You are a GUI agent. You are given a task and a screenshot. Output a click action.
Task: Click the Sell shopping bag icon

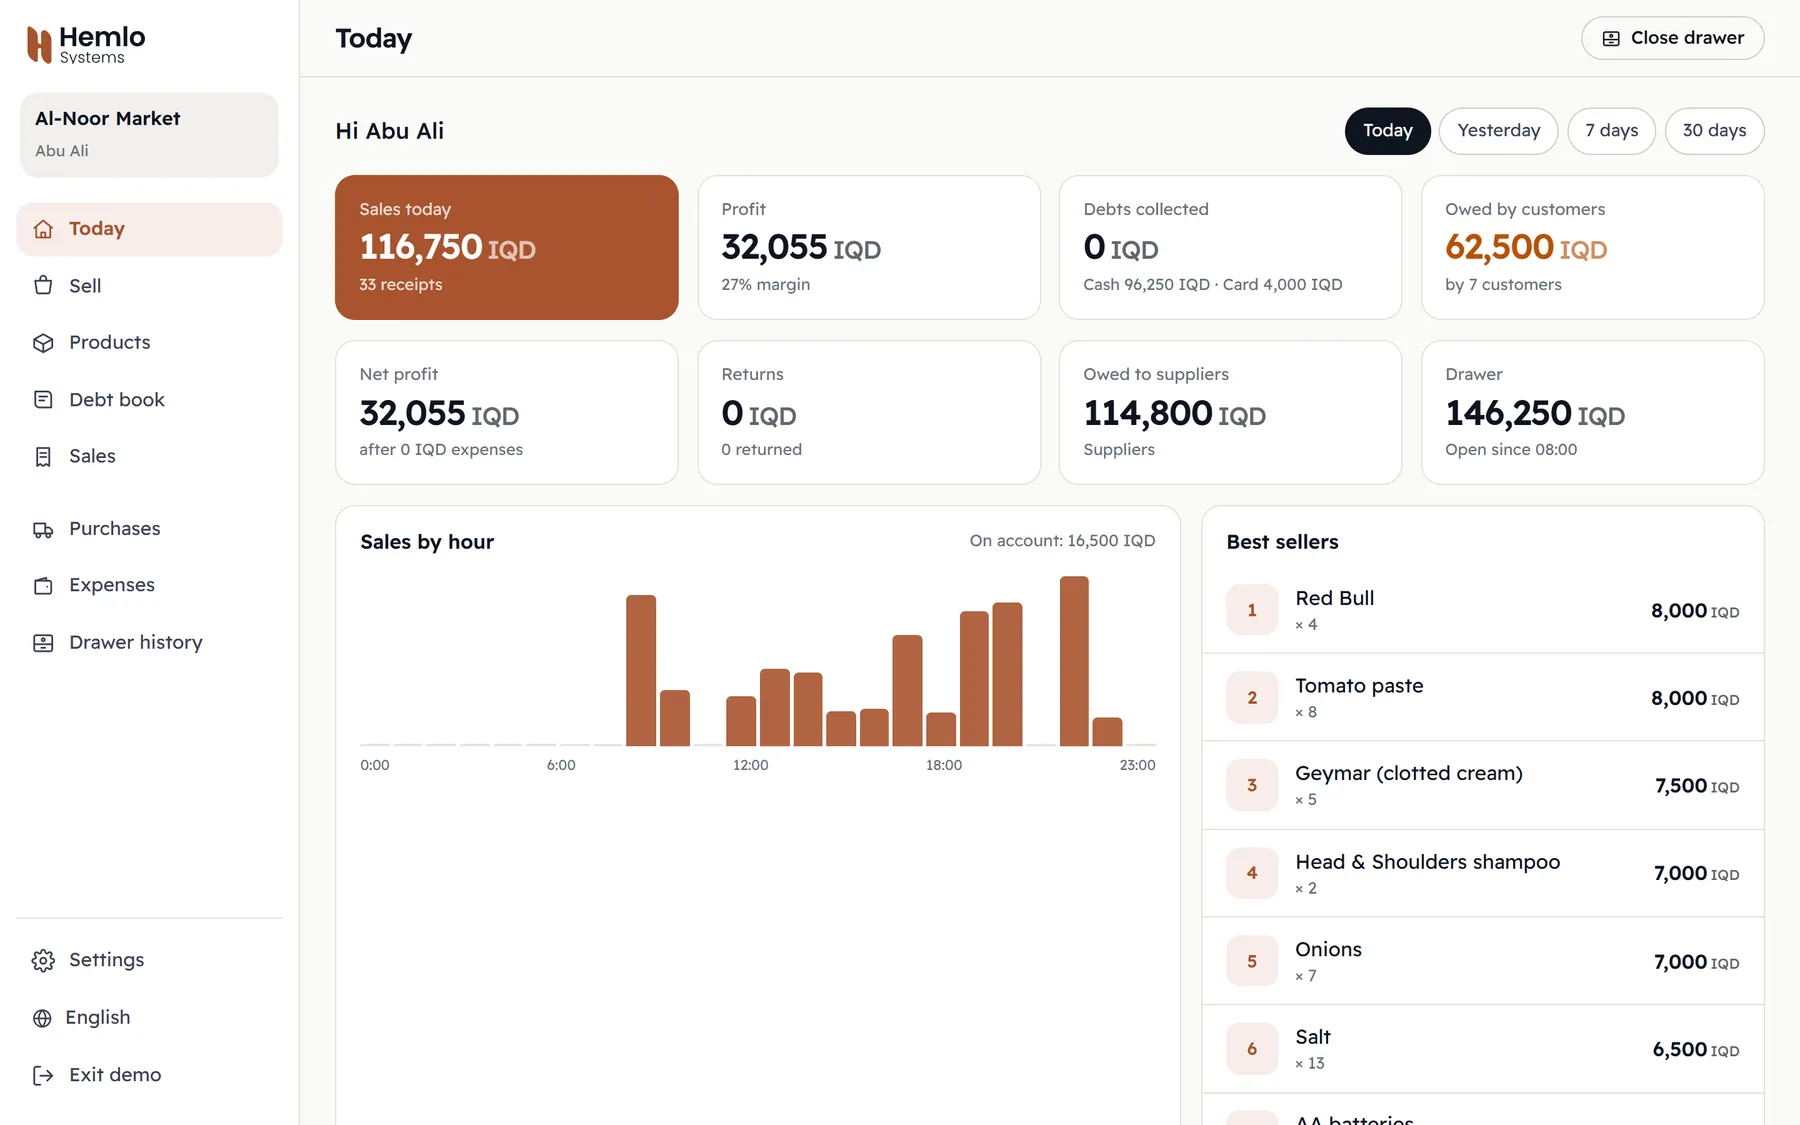point(43,286)
